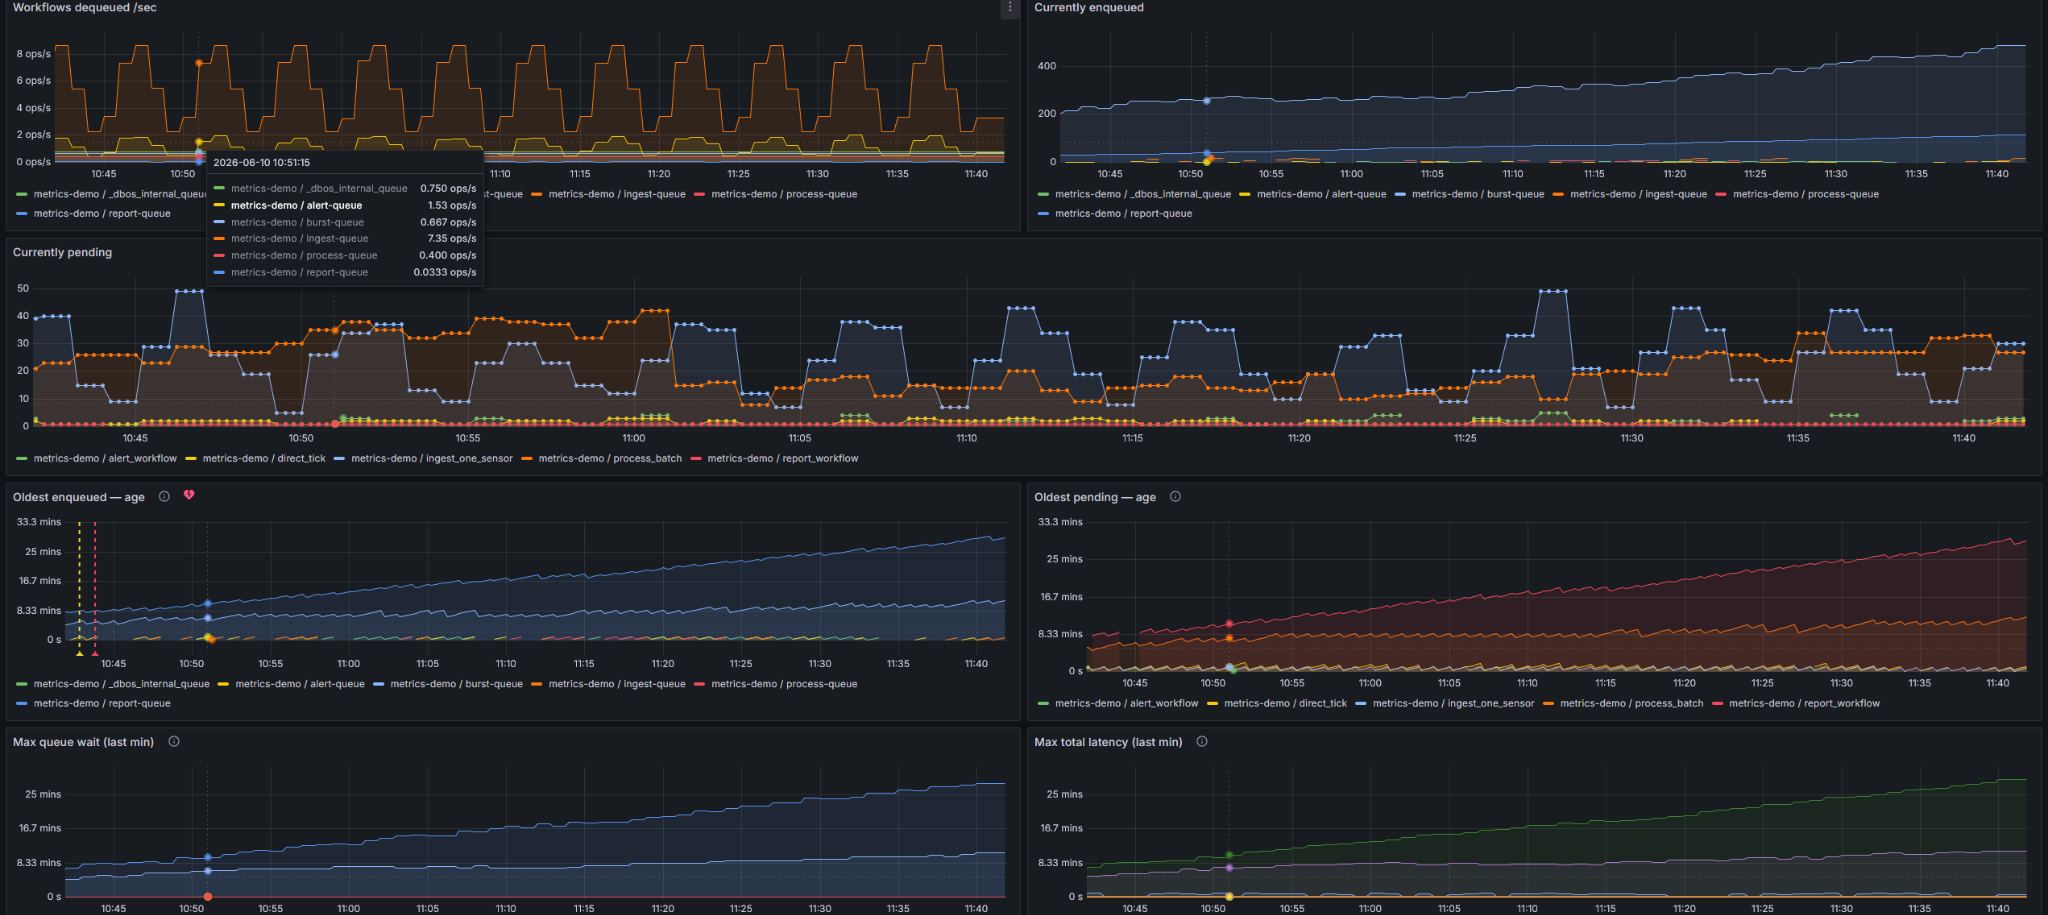Screen dimensions: 2048x915
Task: Toggle process-queue series in Currently enqueued legend
Action: tap(1806, 195)
